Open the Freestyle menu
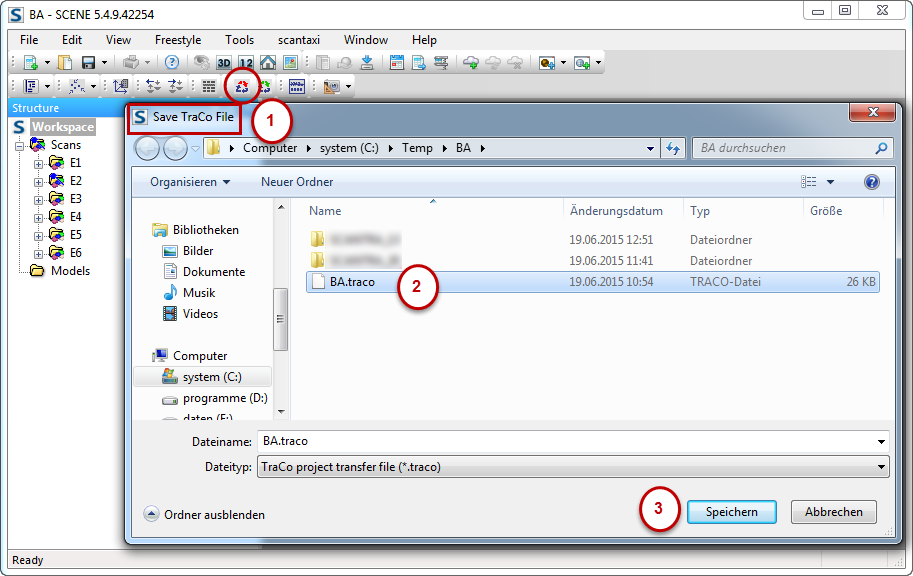The image size is (913, 576). [x=178, y=40]
